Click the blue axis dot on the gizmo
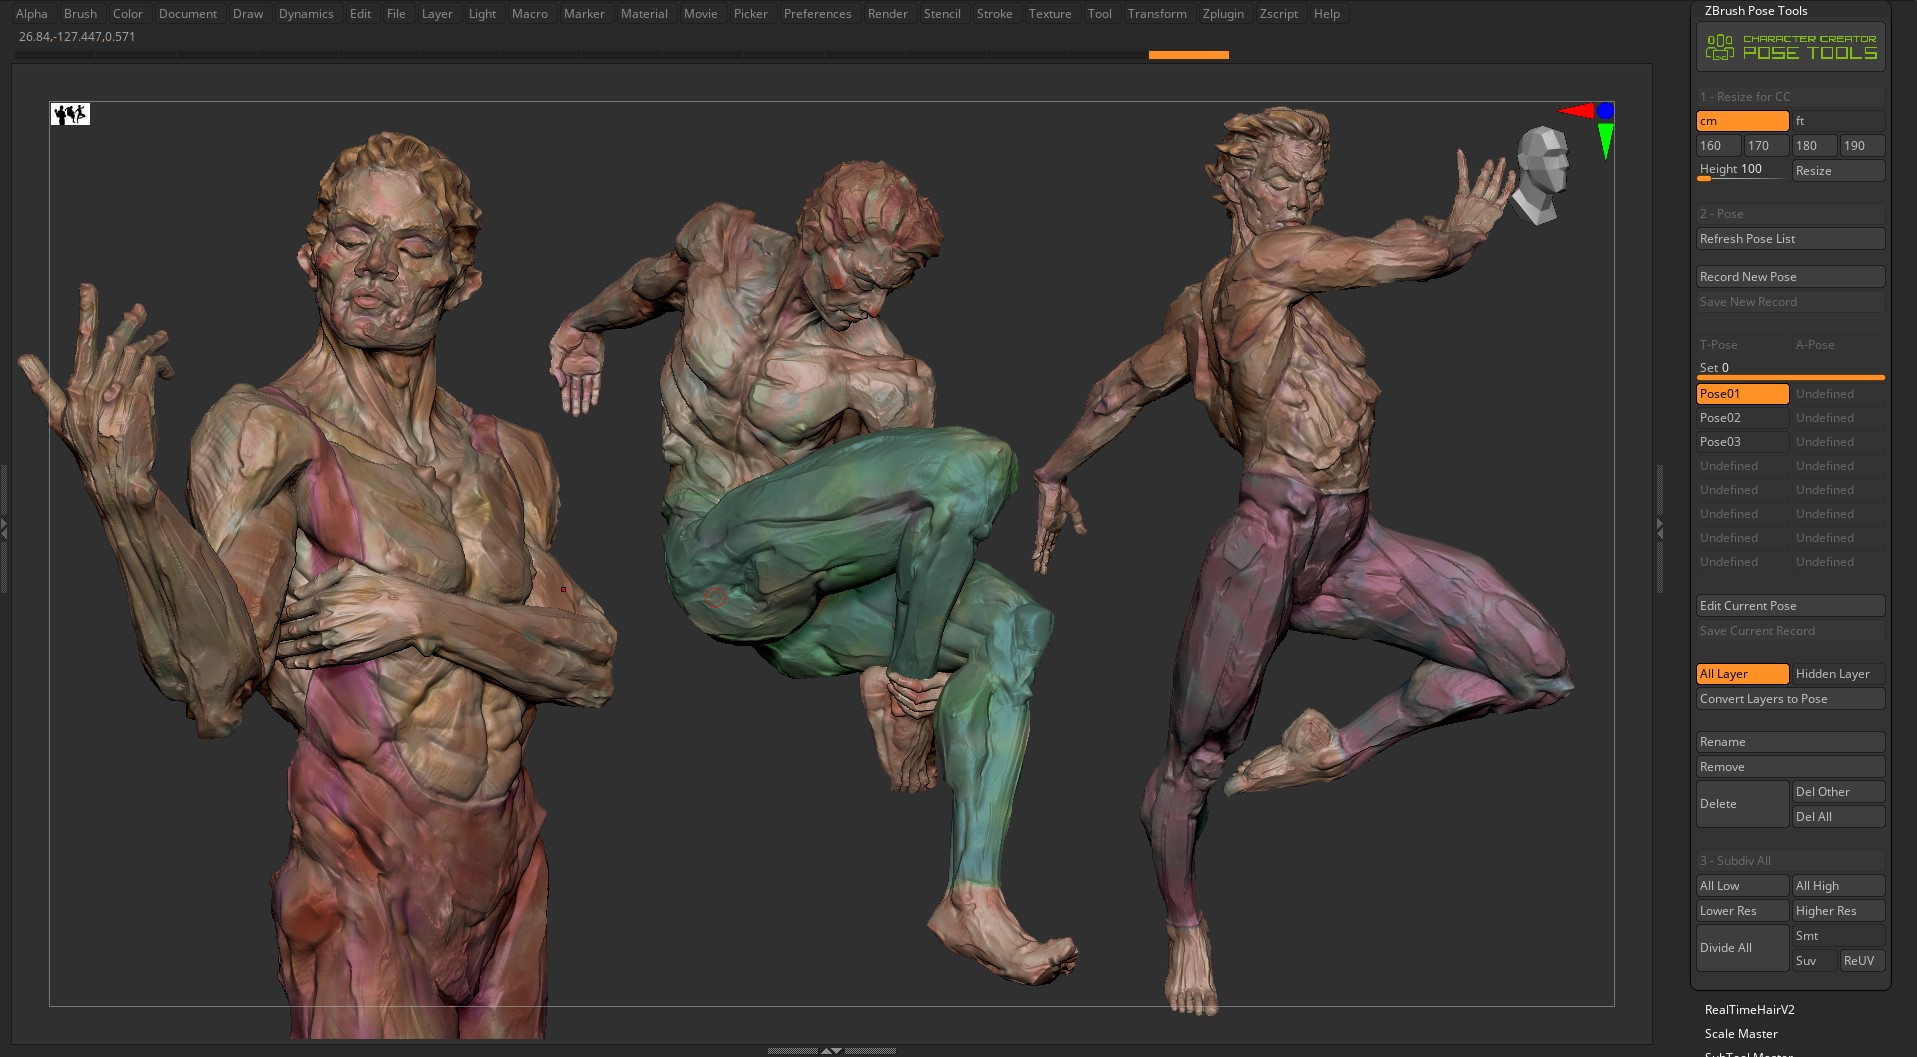The width and height of the screenshot is (1917, 1057). coord(1605,111)
